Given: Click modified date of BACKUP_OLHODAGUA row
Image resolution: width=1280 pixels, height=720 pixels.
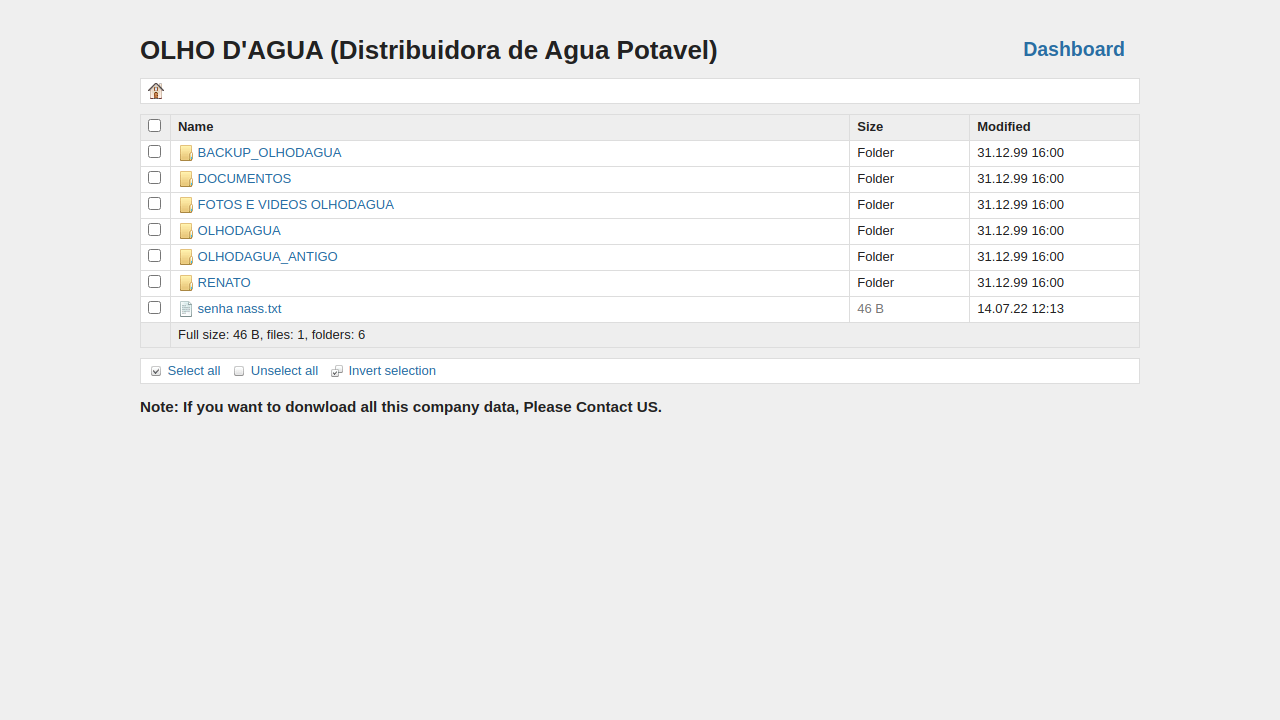Looking at the screenshot, I should pyautogui.click(x=1020, y=153).
